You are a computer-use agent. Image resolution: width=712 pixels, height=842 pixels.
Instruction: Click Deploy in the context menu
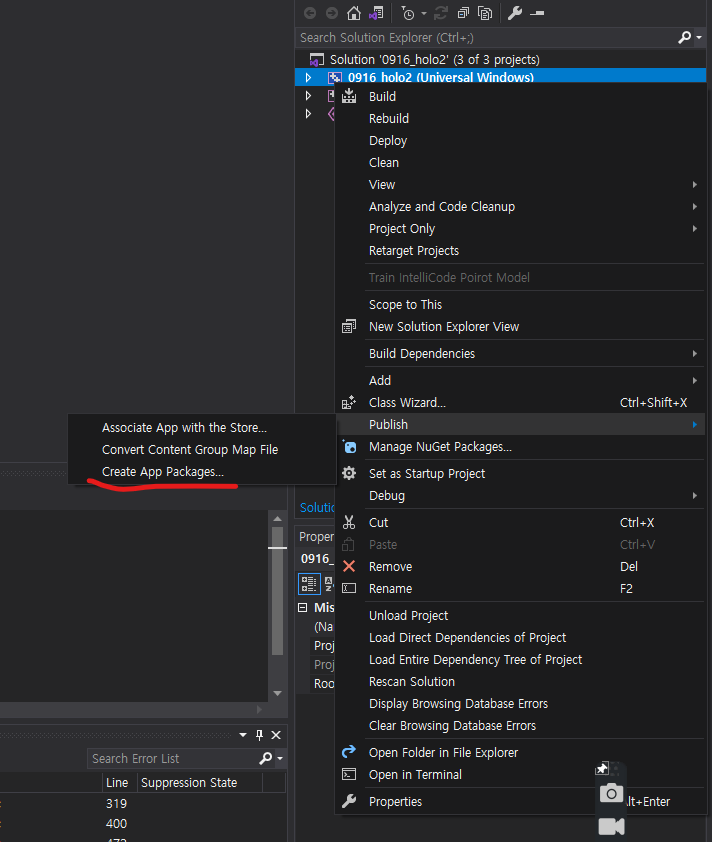pyautogui.click(x=388, y=141)
